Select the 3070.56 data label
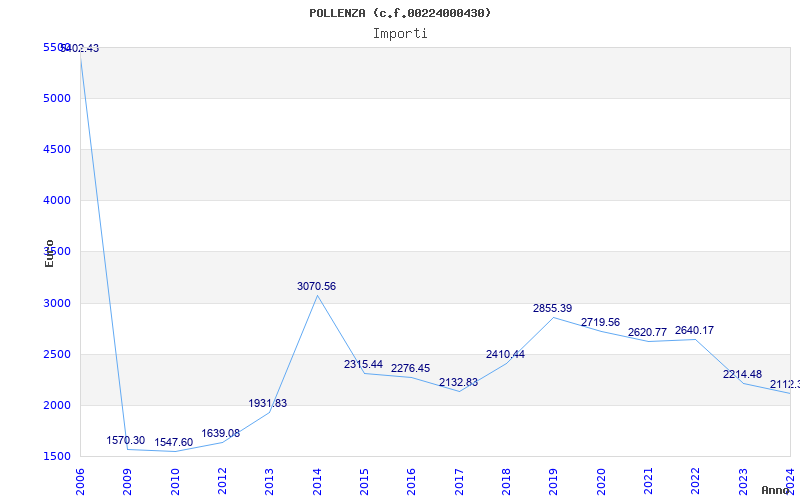Image resolution: width=800 pixels, height=500 pixels. coord(316,287)
